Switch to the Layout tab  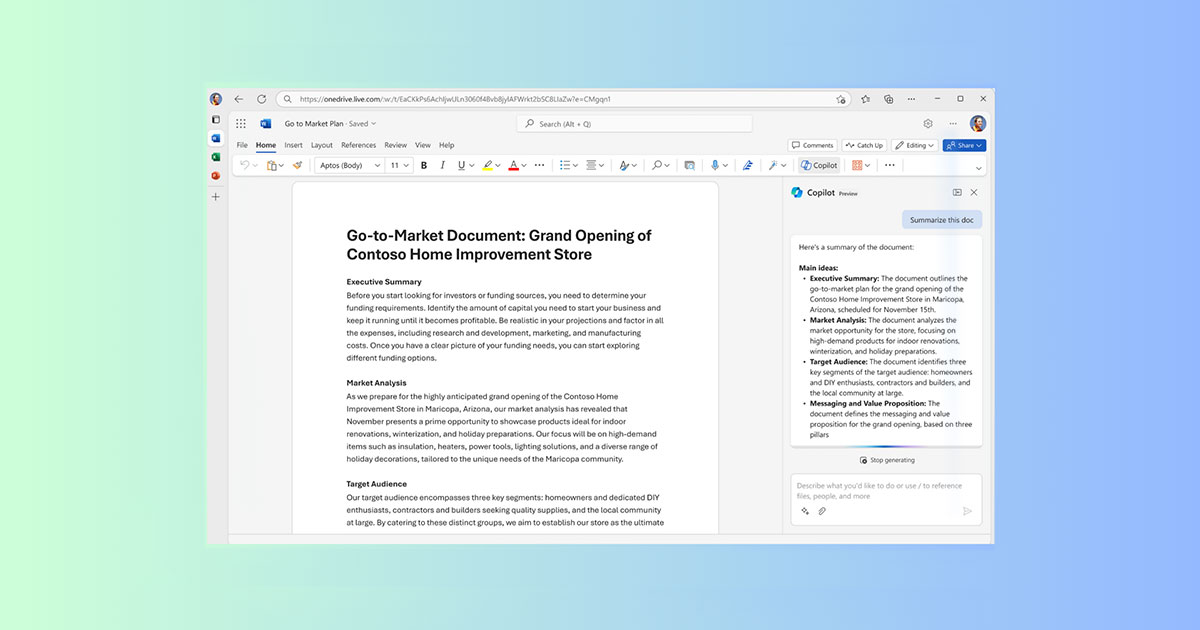tap(322, 145)
